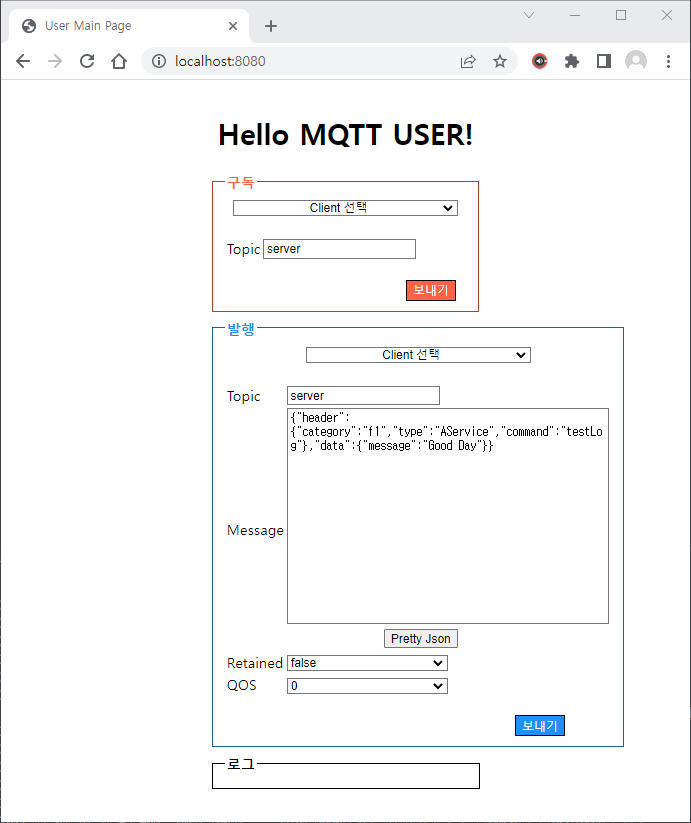Open tab search chevron in title bar
The height and width of the screenshot is (823, 691).
click(529, 15)
